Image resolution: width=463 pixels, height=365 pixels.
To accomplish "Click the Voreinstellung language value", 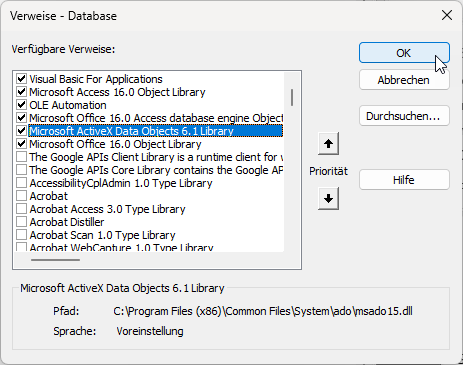I will 150,331.
